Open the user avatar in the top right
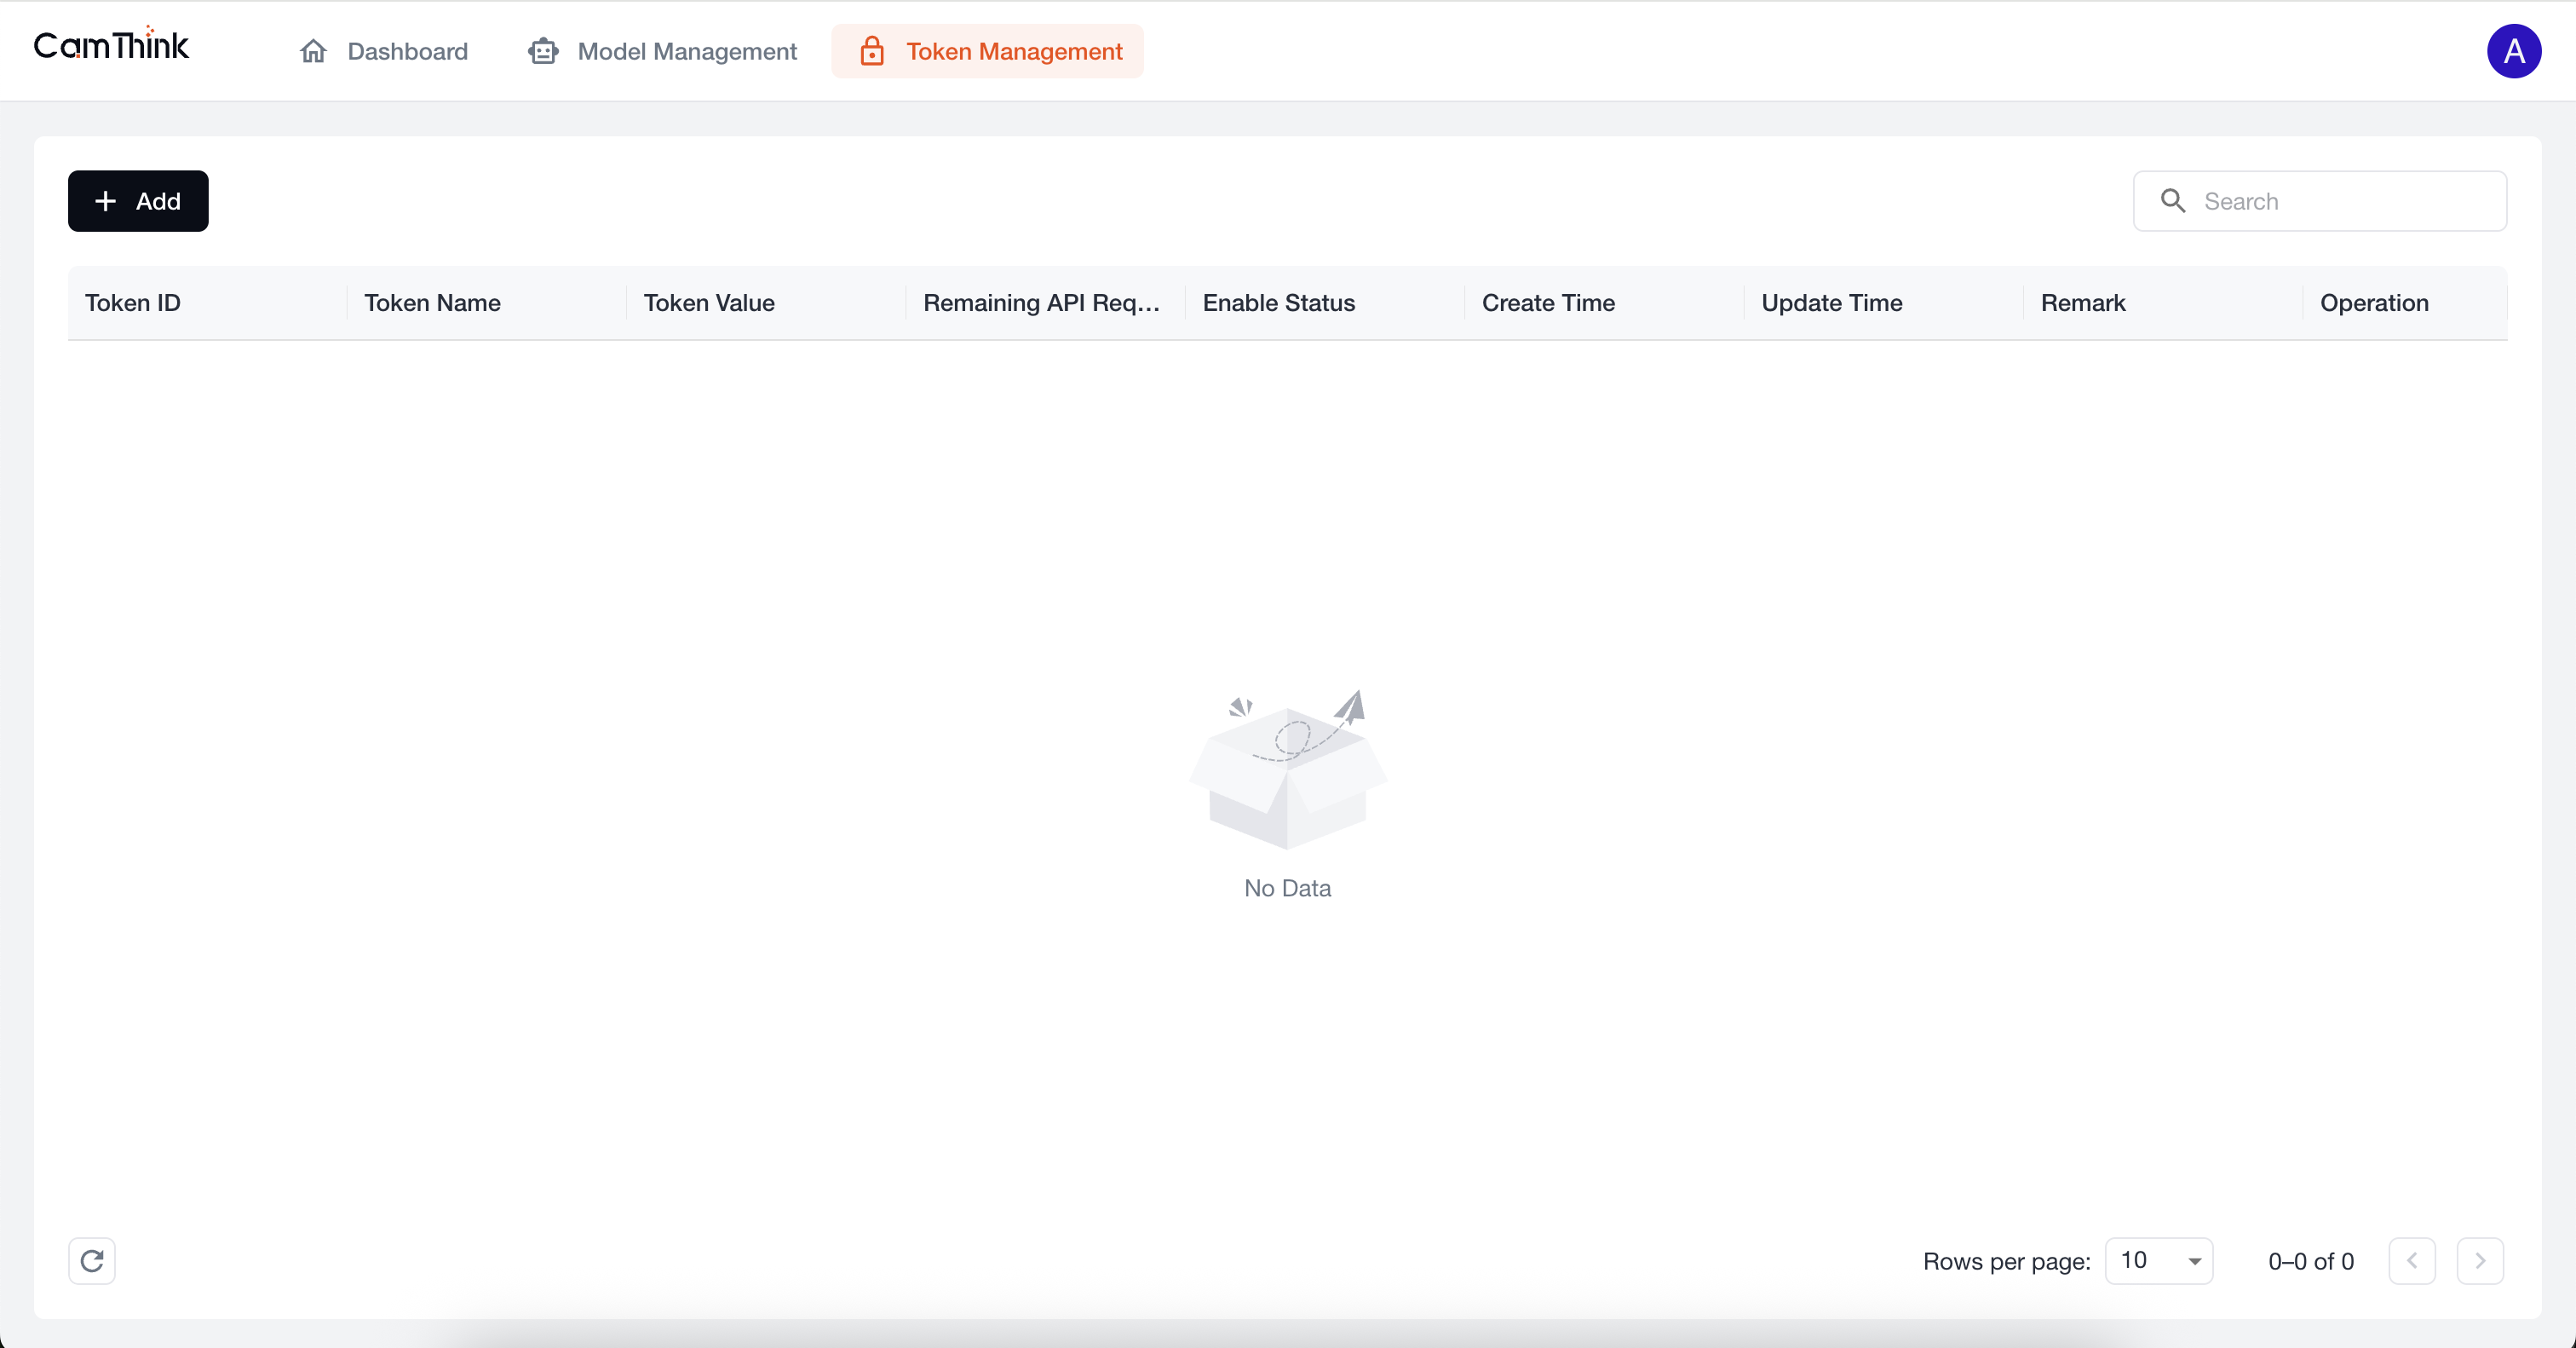Viewport: 2576px width, 1348px height. coord(2514,51)
